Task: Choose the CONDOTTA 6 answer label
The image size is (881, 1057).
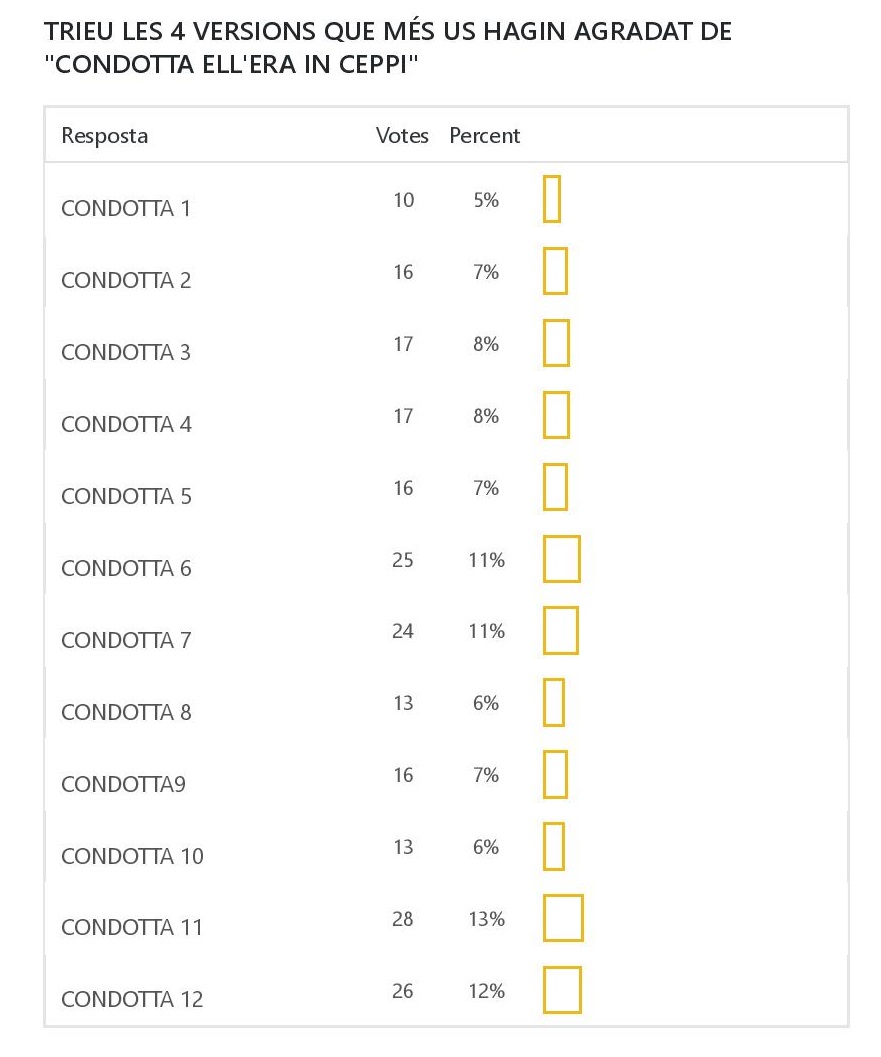Action: pos(126,569)
